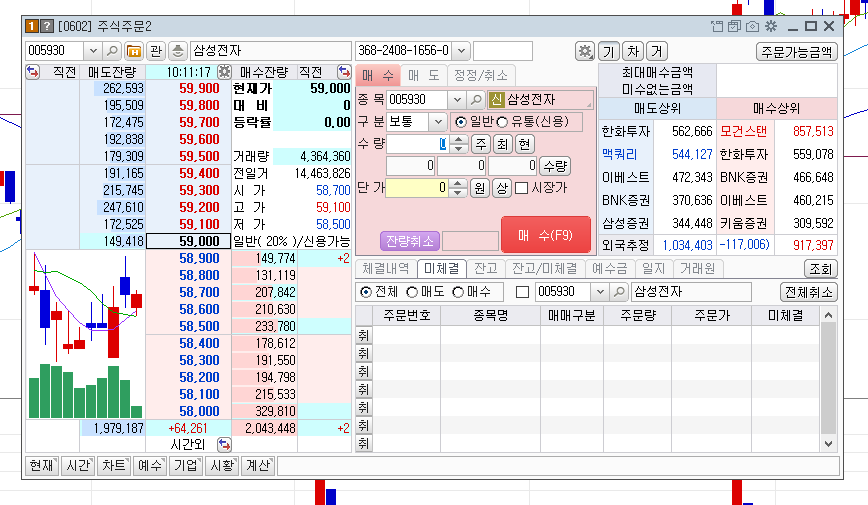Click the 기 button
868x505 pixels.
pos(608,51)
